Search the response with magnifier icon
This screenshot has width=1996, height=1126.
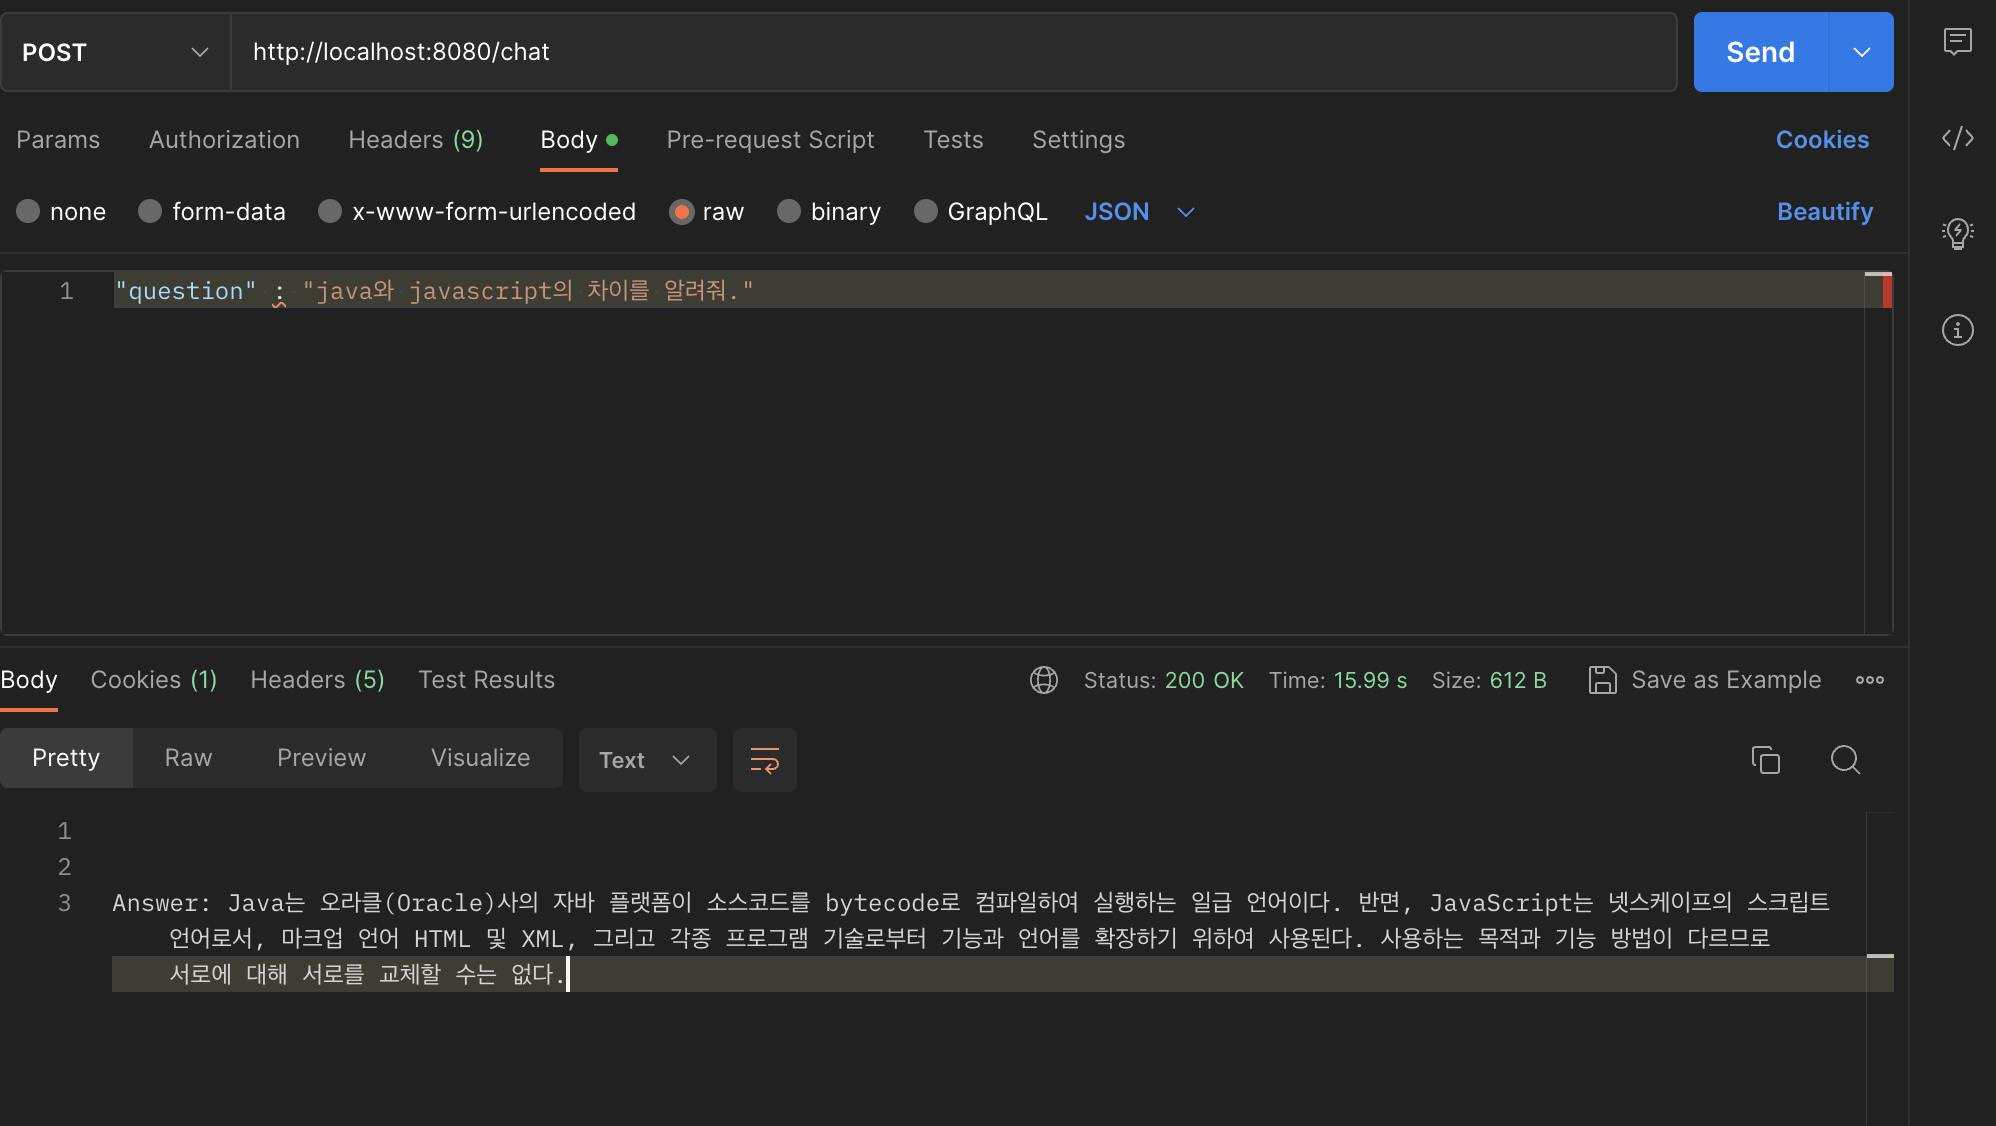point(1845,760)
